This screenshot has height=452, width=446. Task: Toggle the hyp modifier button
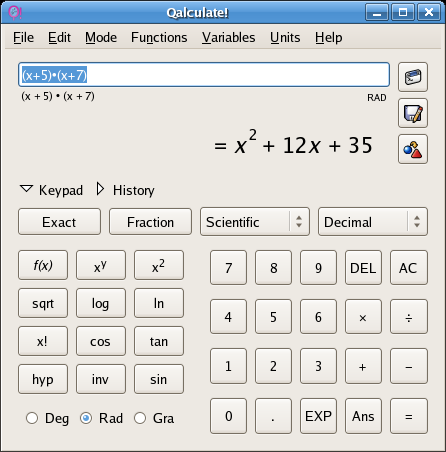tap(43, 379)
